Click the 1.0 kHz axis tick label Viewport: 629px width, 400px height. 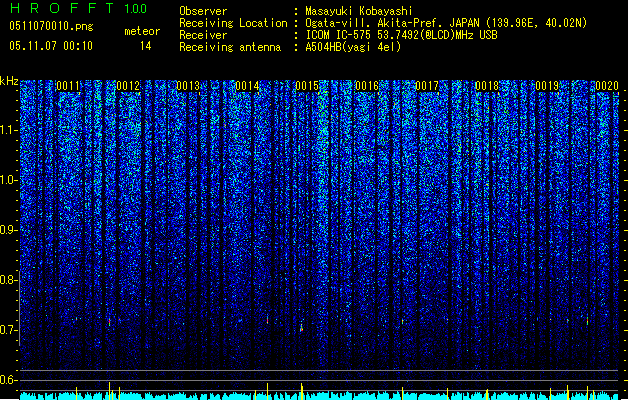8,180
